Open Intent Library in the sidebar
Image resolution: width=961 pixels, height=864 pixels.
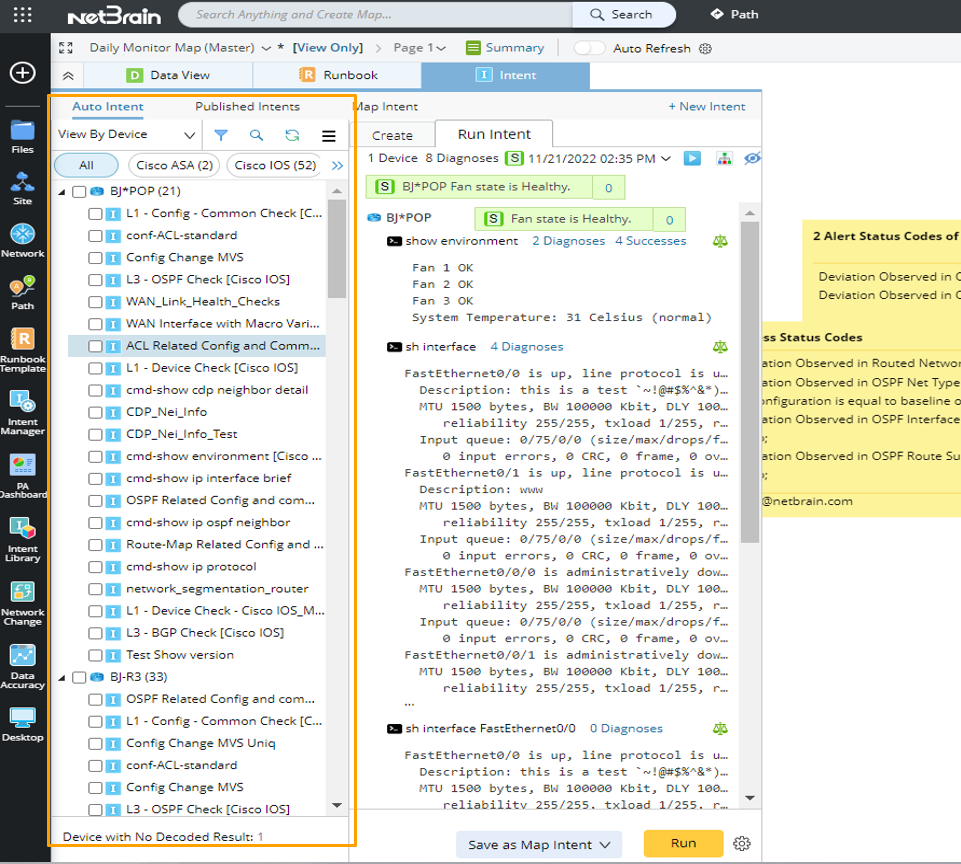tap(23, 540)
